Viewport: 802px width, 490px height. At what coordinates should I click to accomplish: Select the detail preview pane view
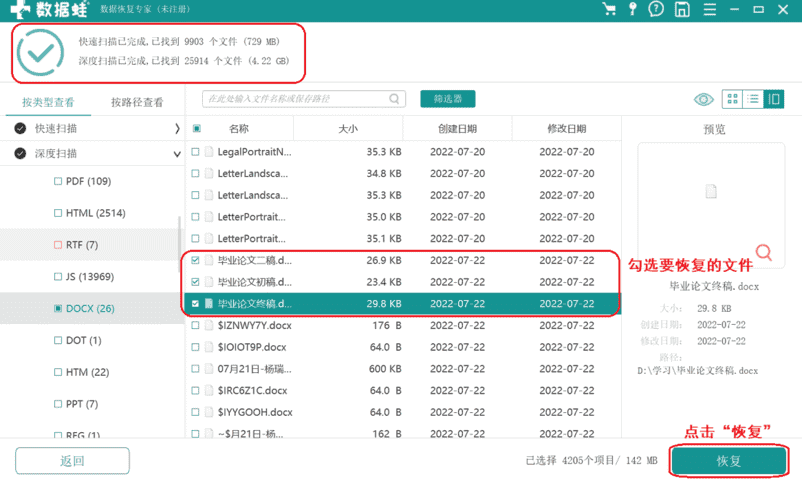[774, 99]
